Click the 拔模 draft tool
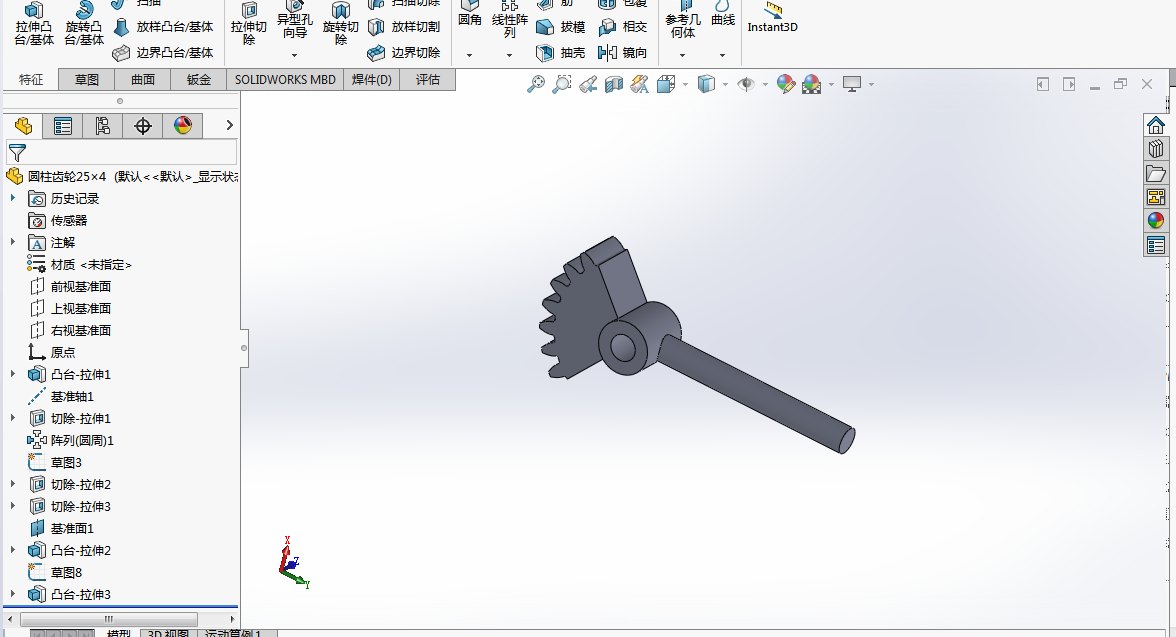1176x637 pixels. click(561, 27)
